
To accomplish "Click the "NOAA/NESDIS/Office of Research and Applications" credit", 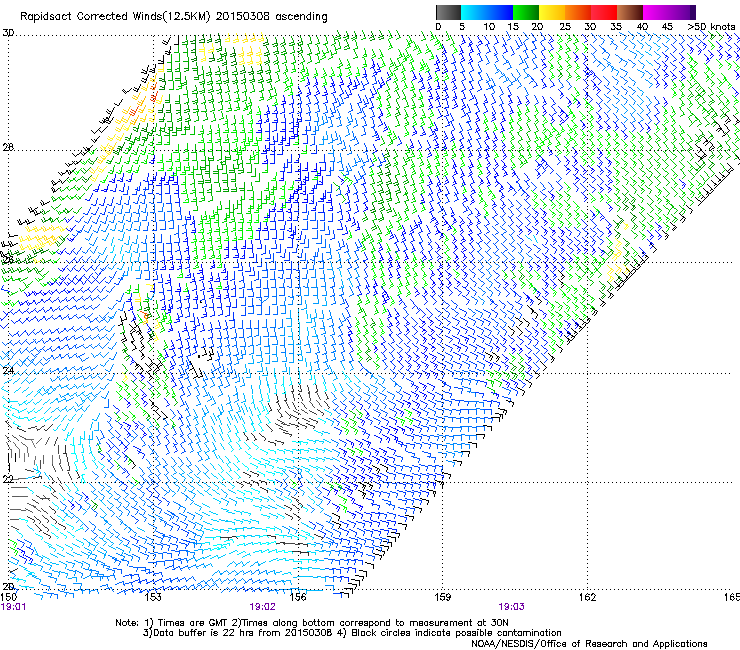I will pos(589,644).
